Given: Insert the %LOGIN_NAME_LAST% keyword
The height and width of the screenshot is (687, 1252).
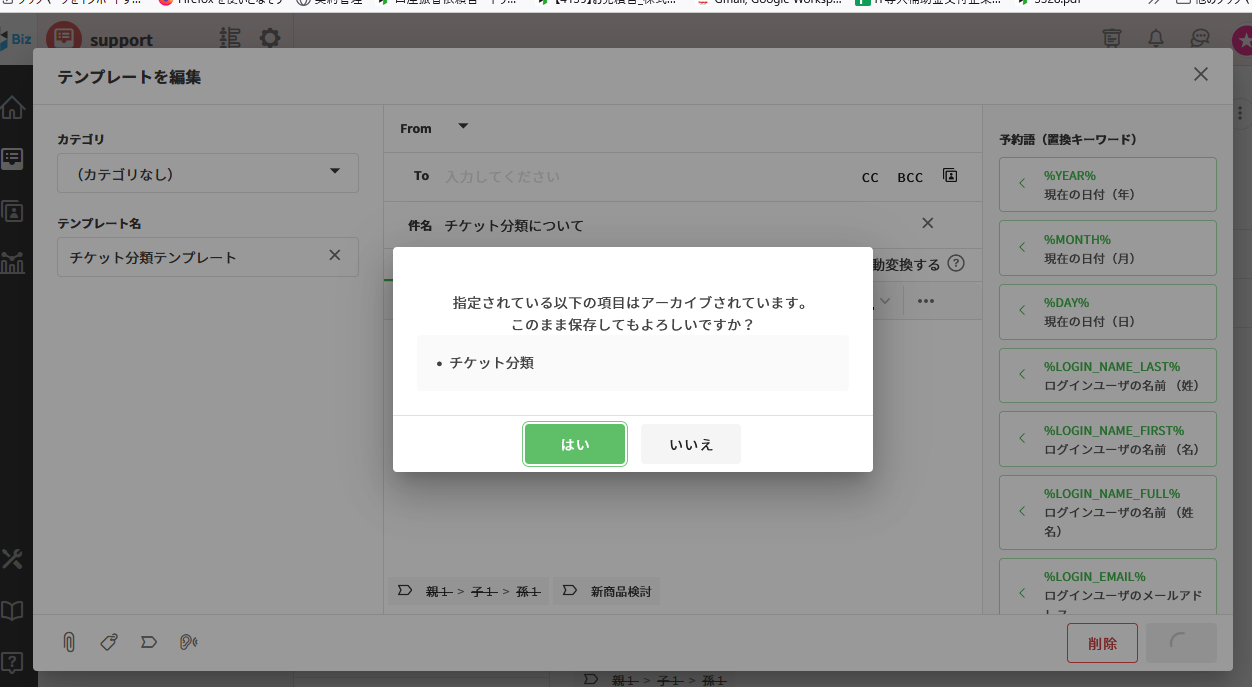Looking at the screenshot, I should pos(1108,375).
